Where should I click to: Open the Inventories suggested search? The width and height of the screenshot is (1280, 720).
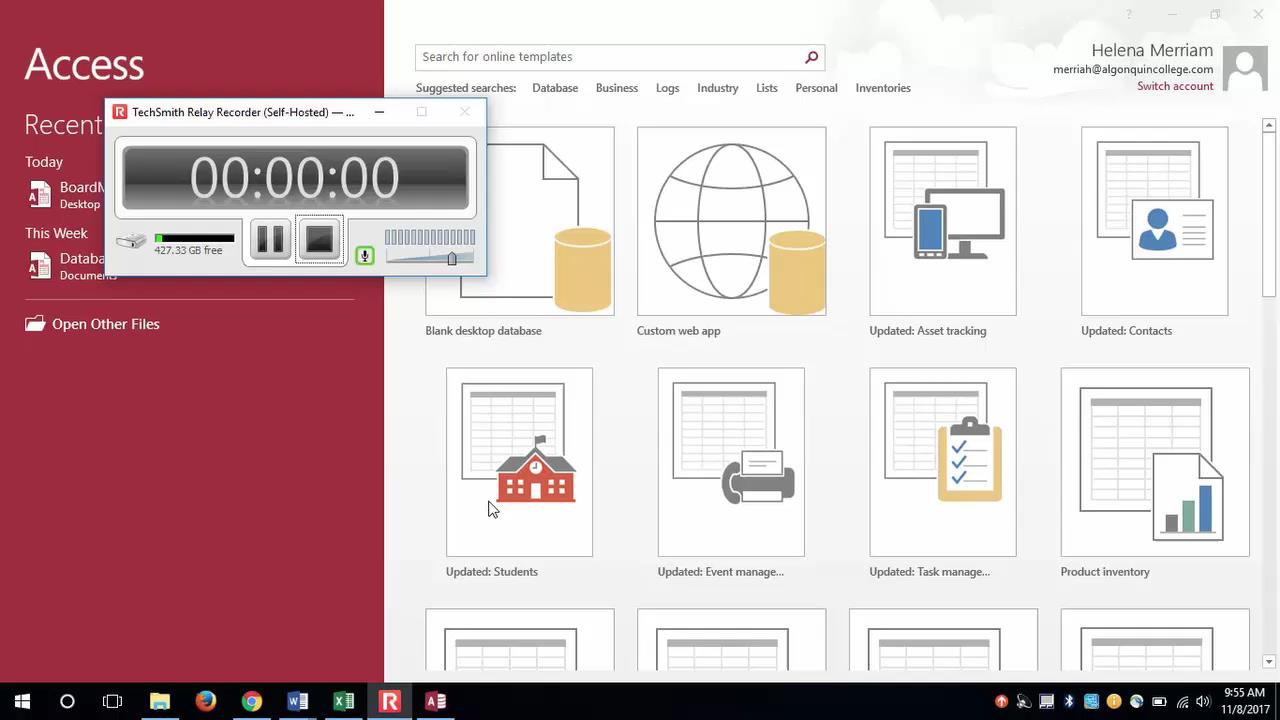(883, 88)
